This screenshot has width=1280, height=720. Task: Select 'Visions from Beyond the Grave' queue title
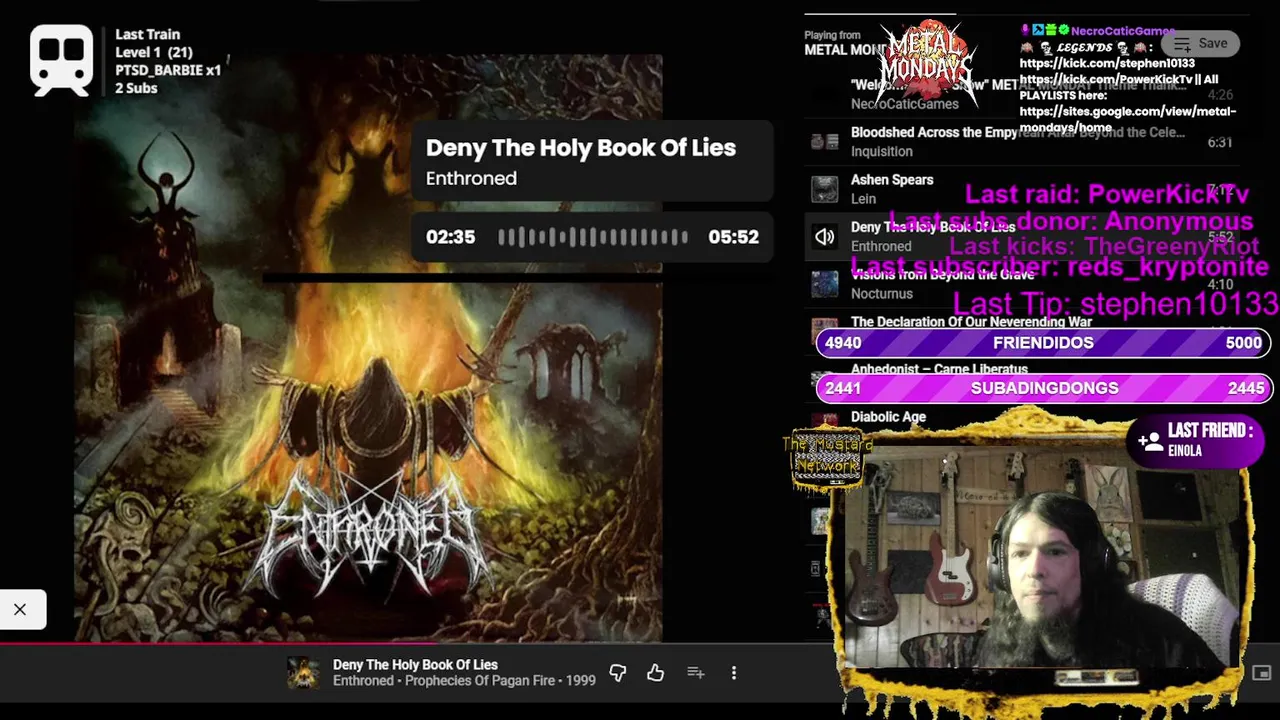tap(942, 274)
